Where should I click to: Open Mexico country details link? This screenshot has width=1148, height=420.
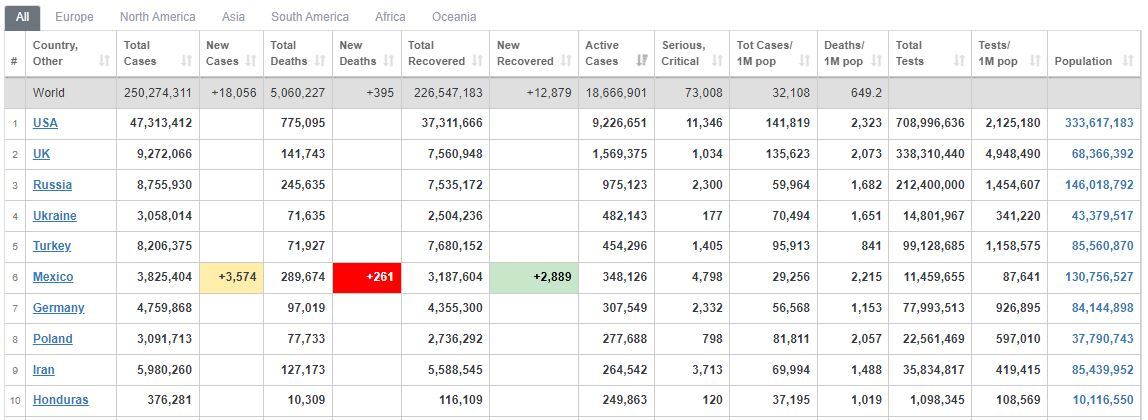(53, 277)
